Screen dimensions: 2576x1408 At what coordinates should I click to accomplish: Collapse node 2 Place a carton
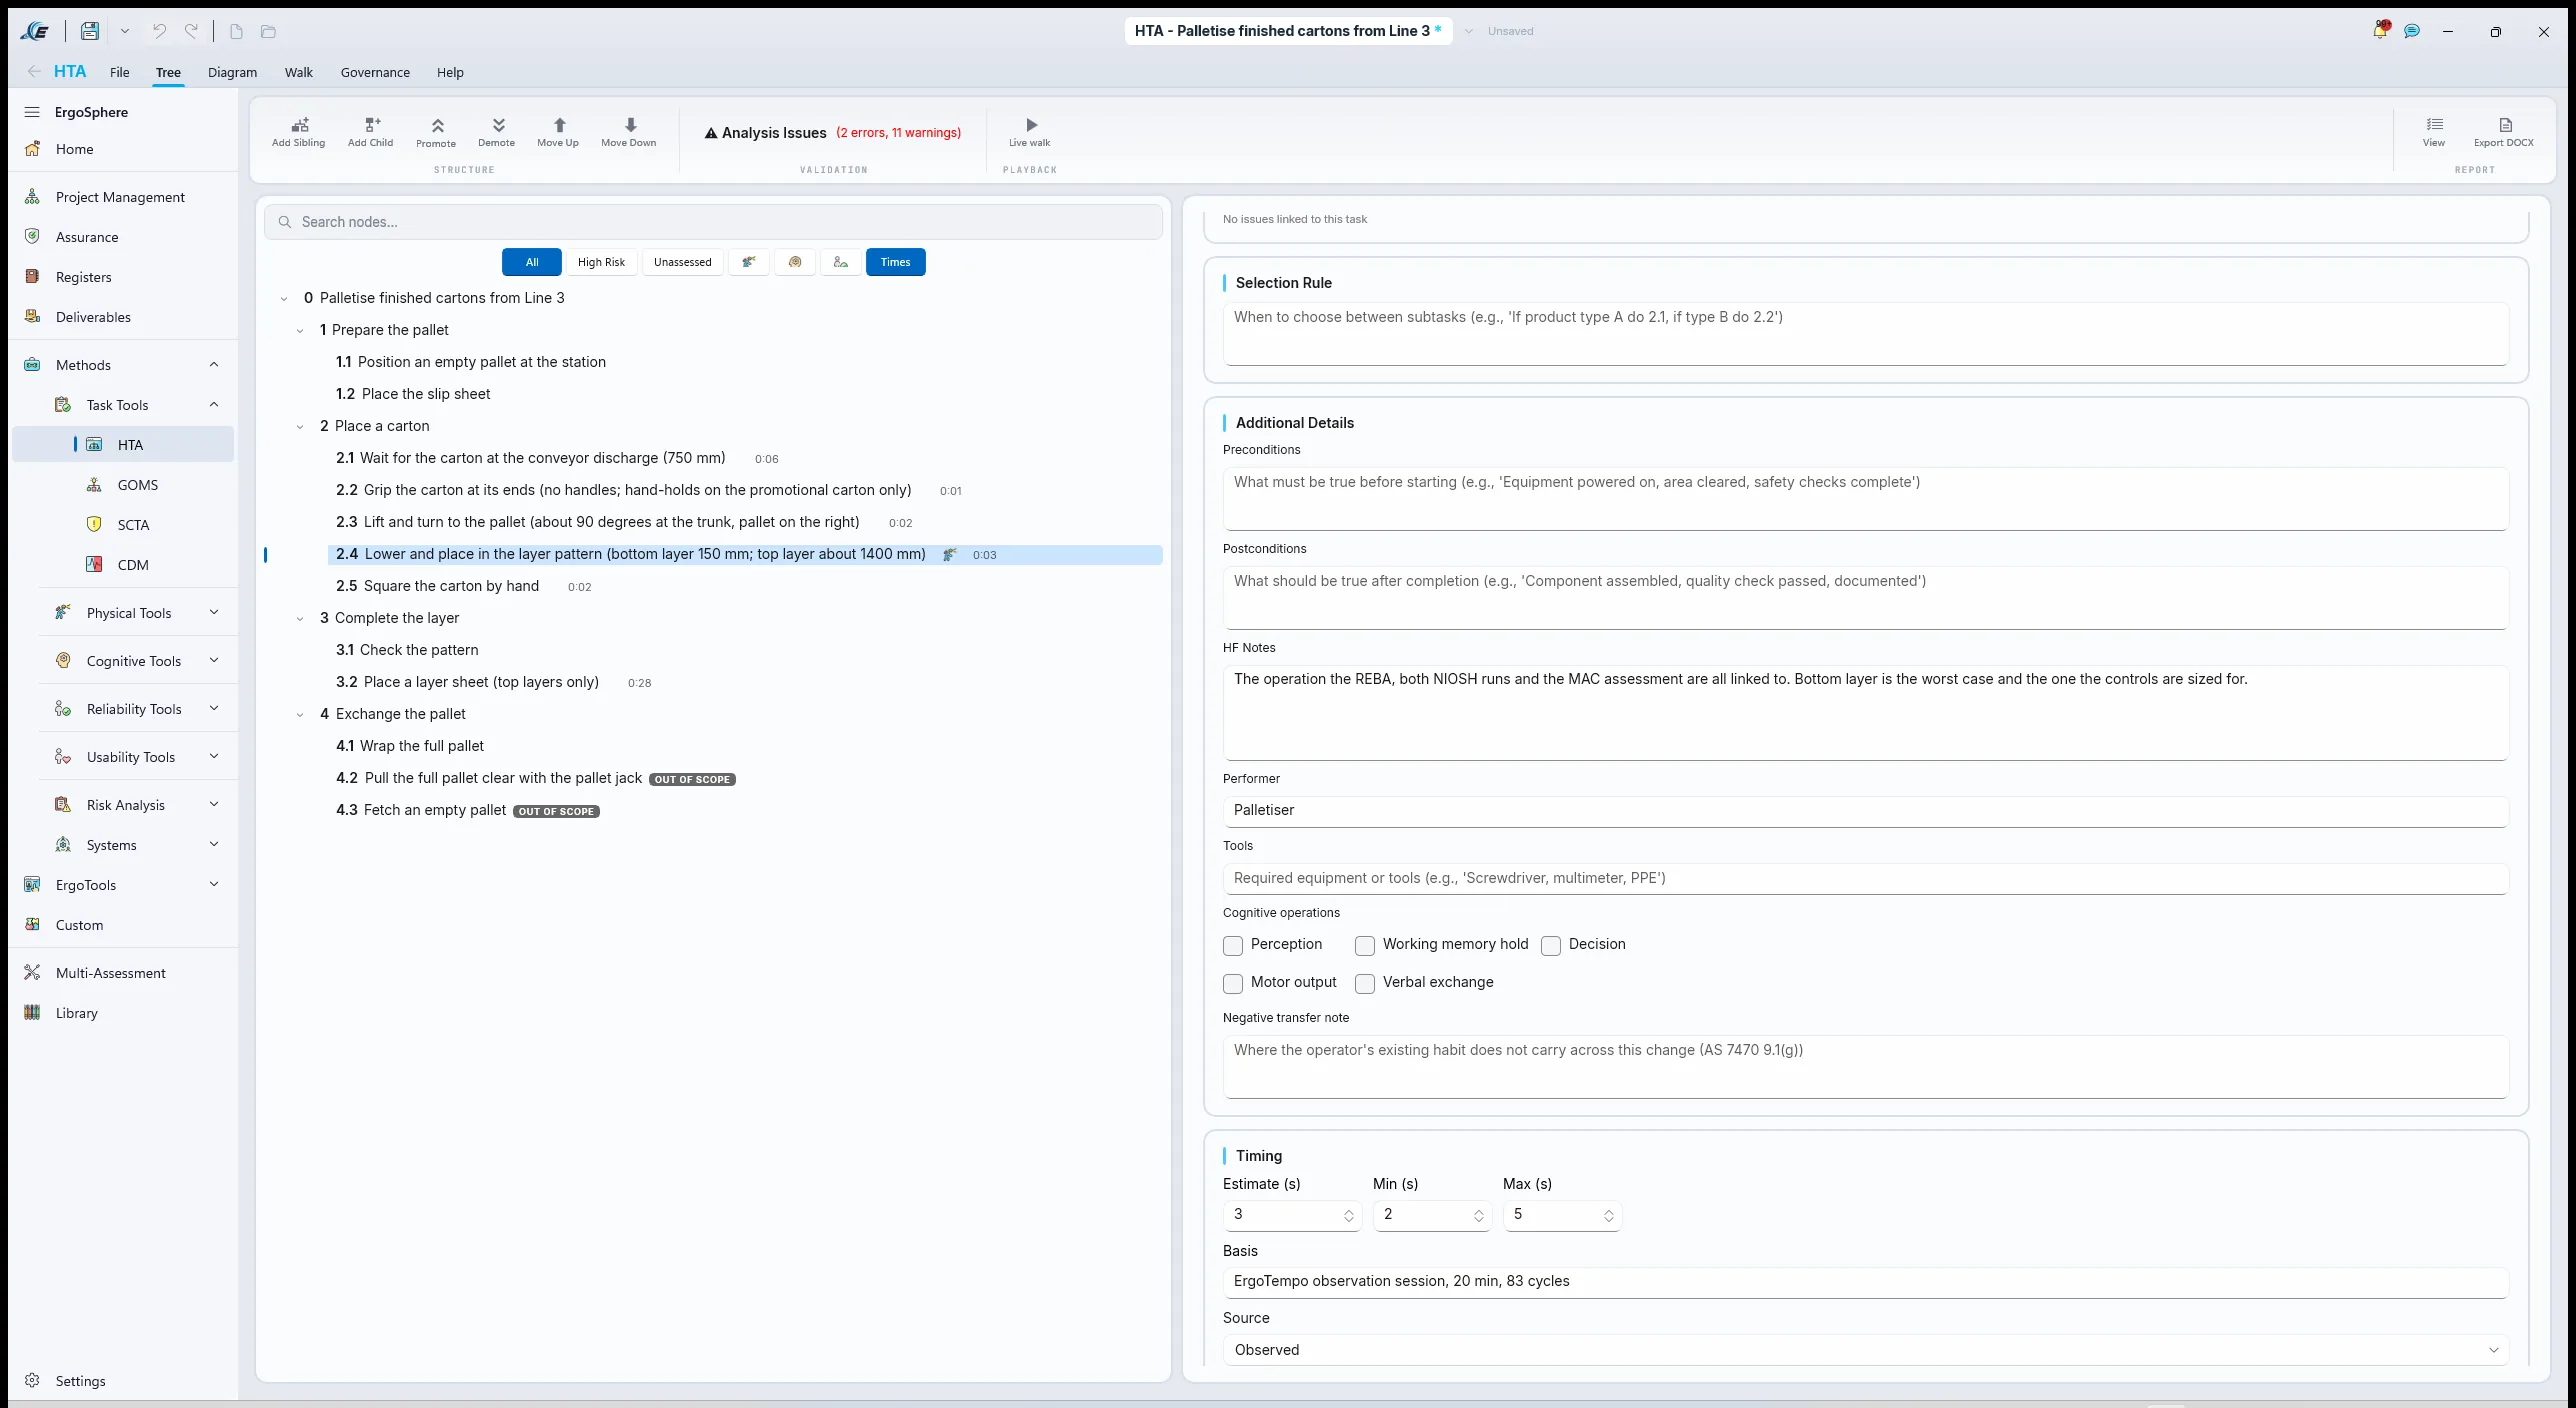300,427
